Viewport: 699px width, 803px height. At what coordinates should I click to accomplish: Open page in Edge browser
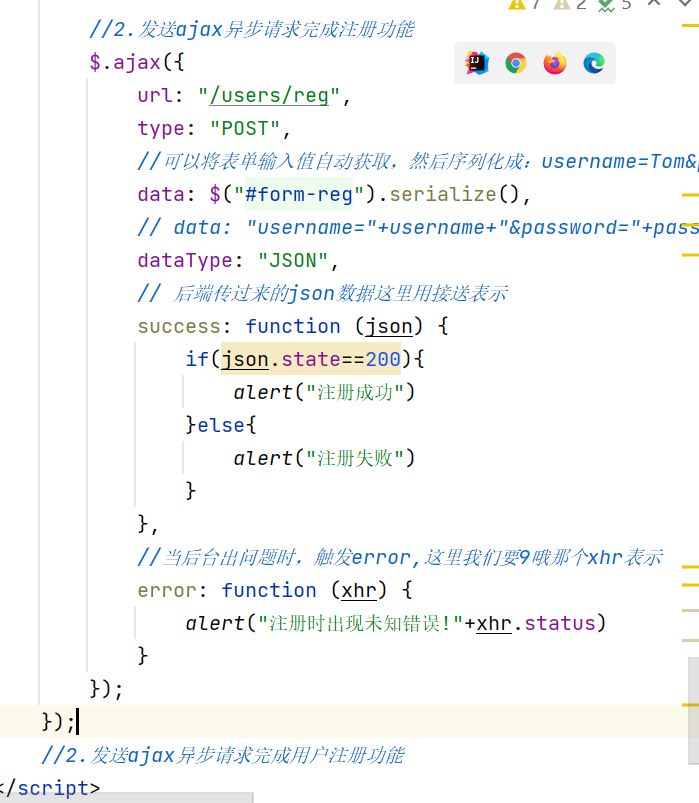coord(594,64)
